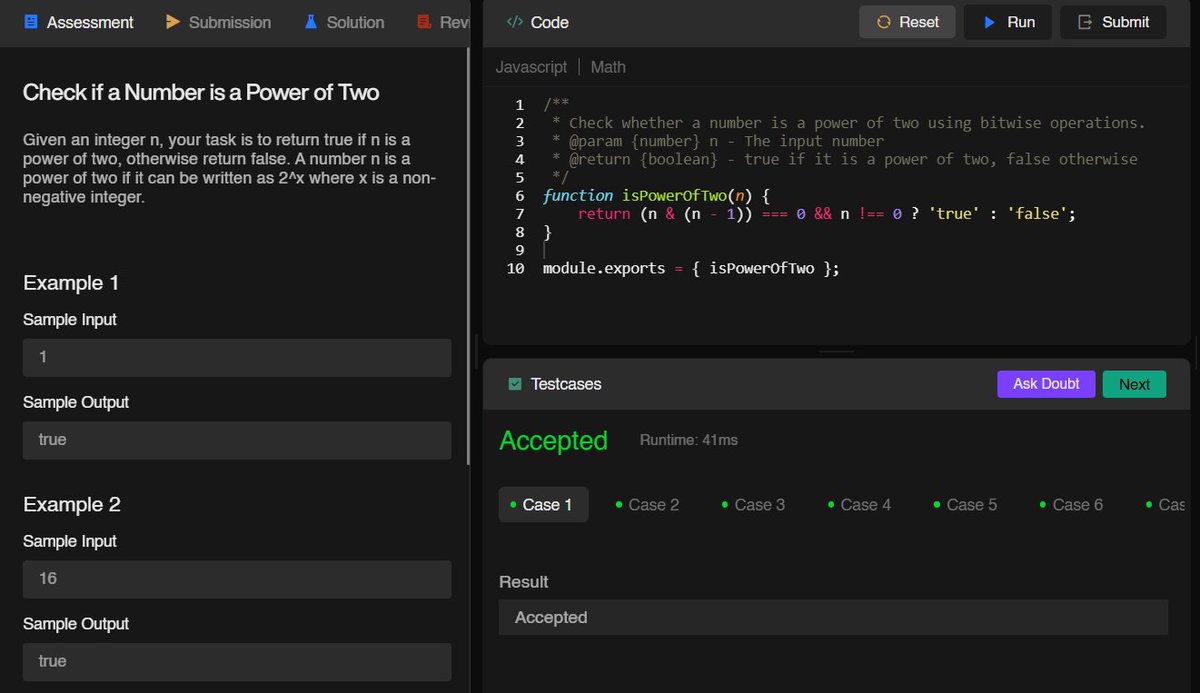Select Case 2 testcase
Screen dimensions: 1200x693
(648, 505)
